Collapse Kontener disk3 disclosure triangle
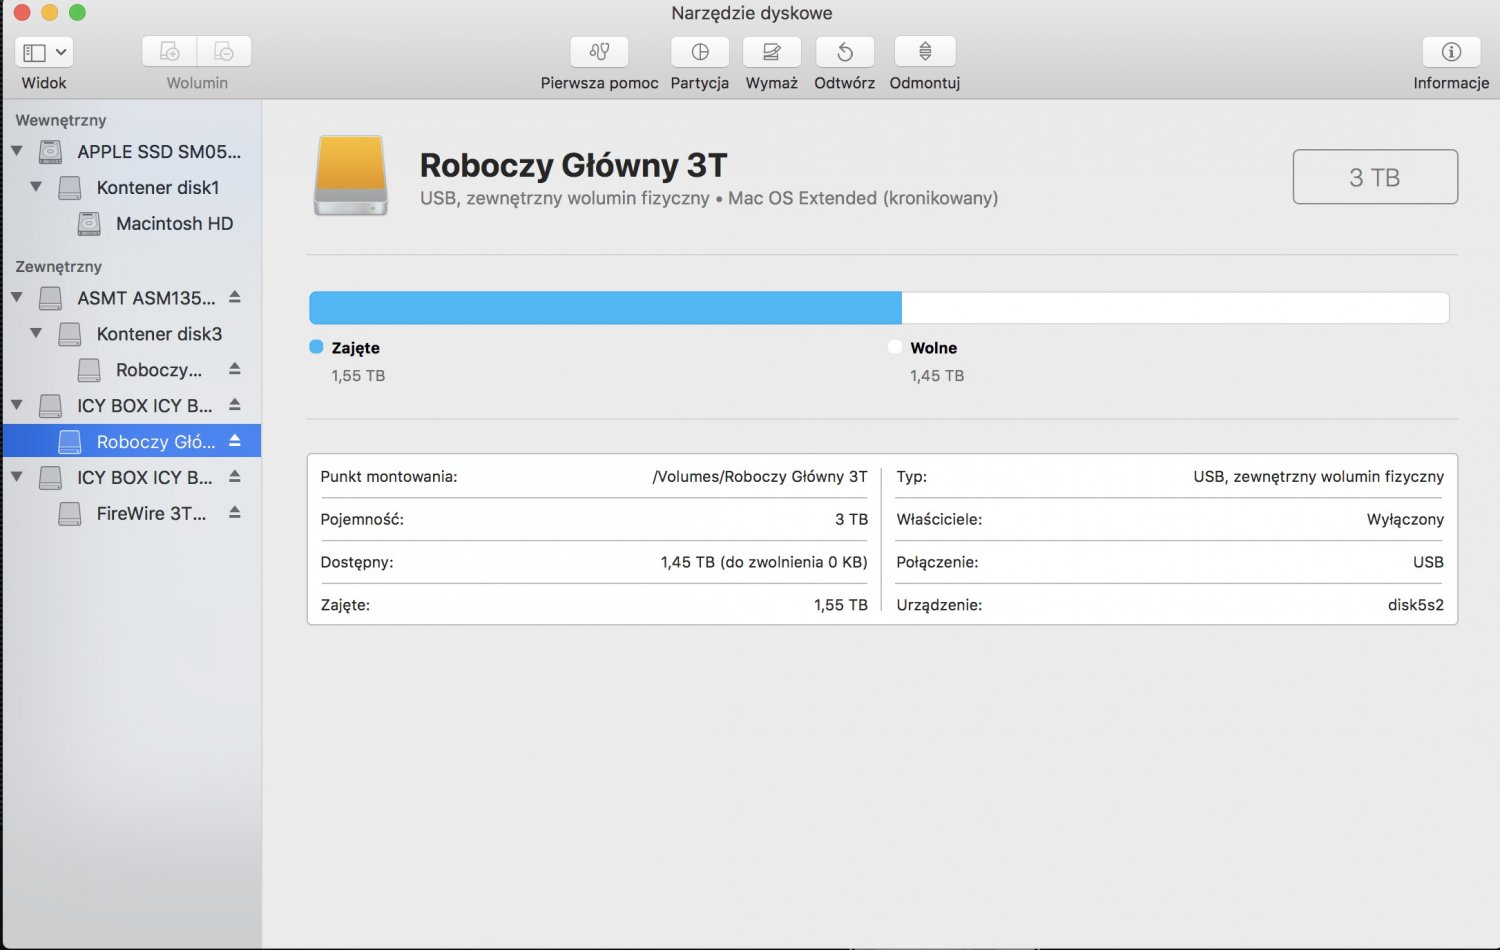 click(x=36, y=333)
